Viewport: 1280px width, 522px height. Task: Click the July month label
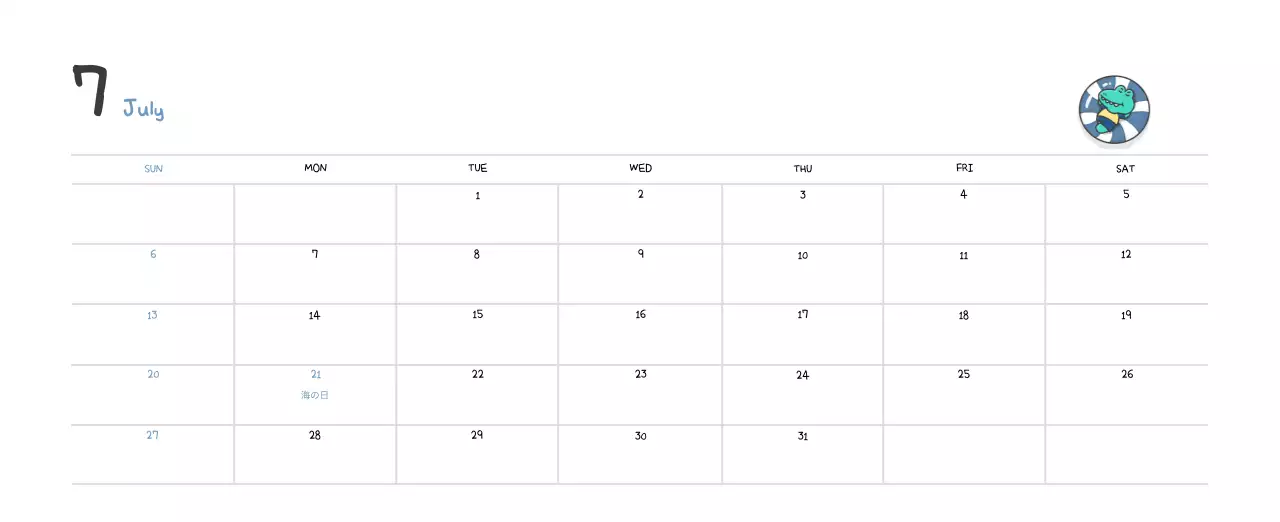143,109
